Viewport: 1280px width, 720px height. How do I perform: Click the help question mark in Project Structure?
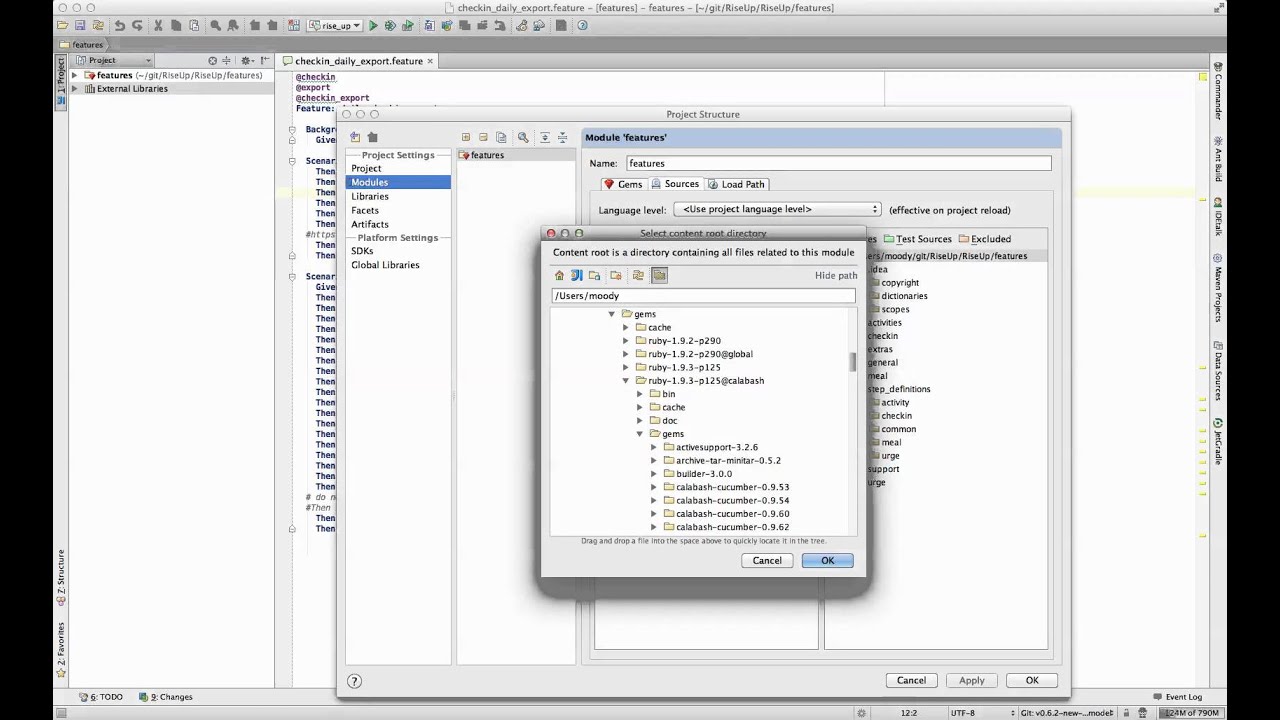[354, 681]
